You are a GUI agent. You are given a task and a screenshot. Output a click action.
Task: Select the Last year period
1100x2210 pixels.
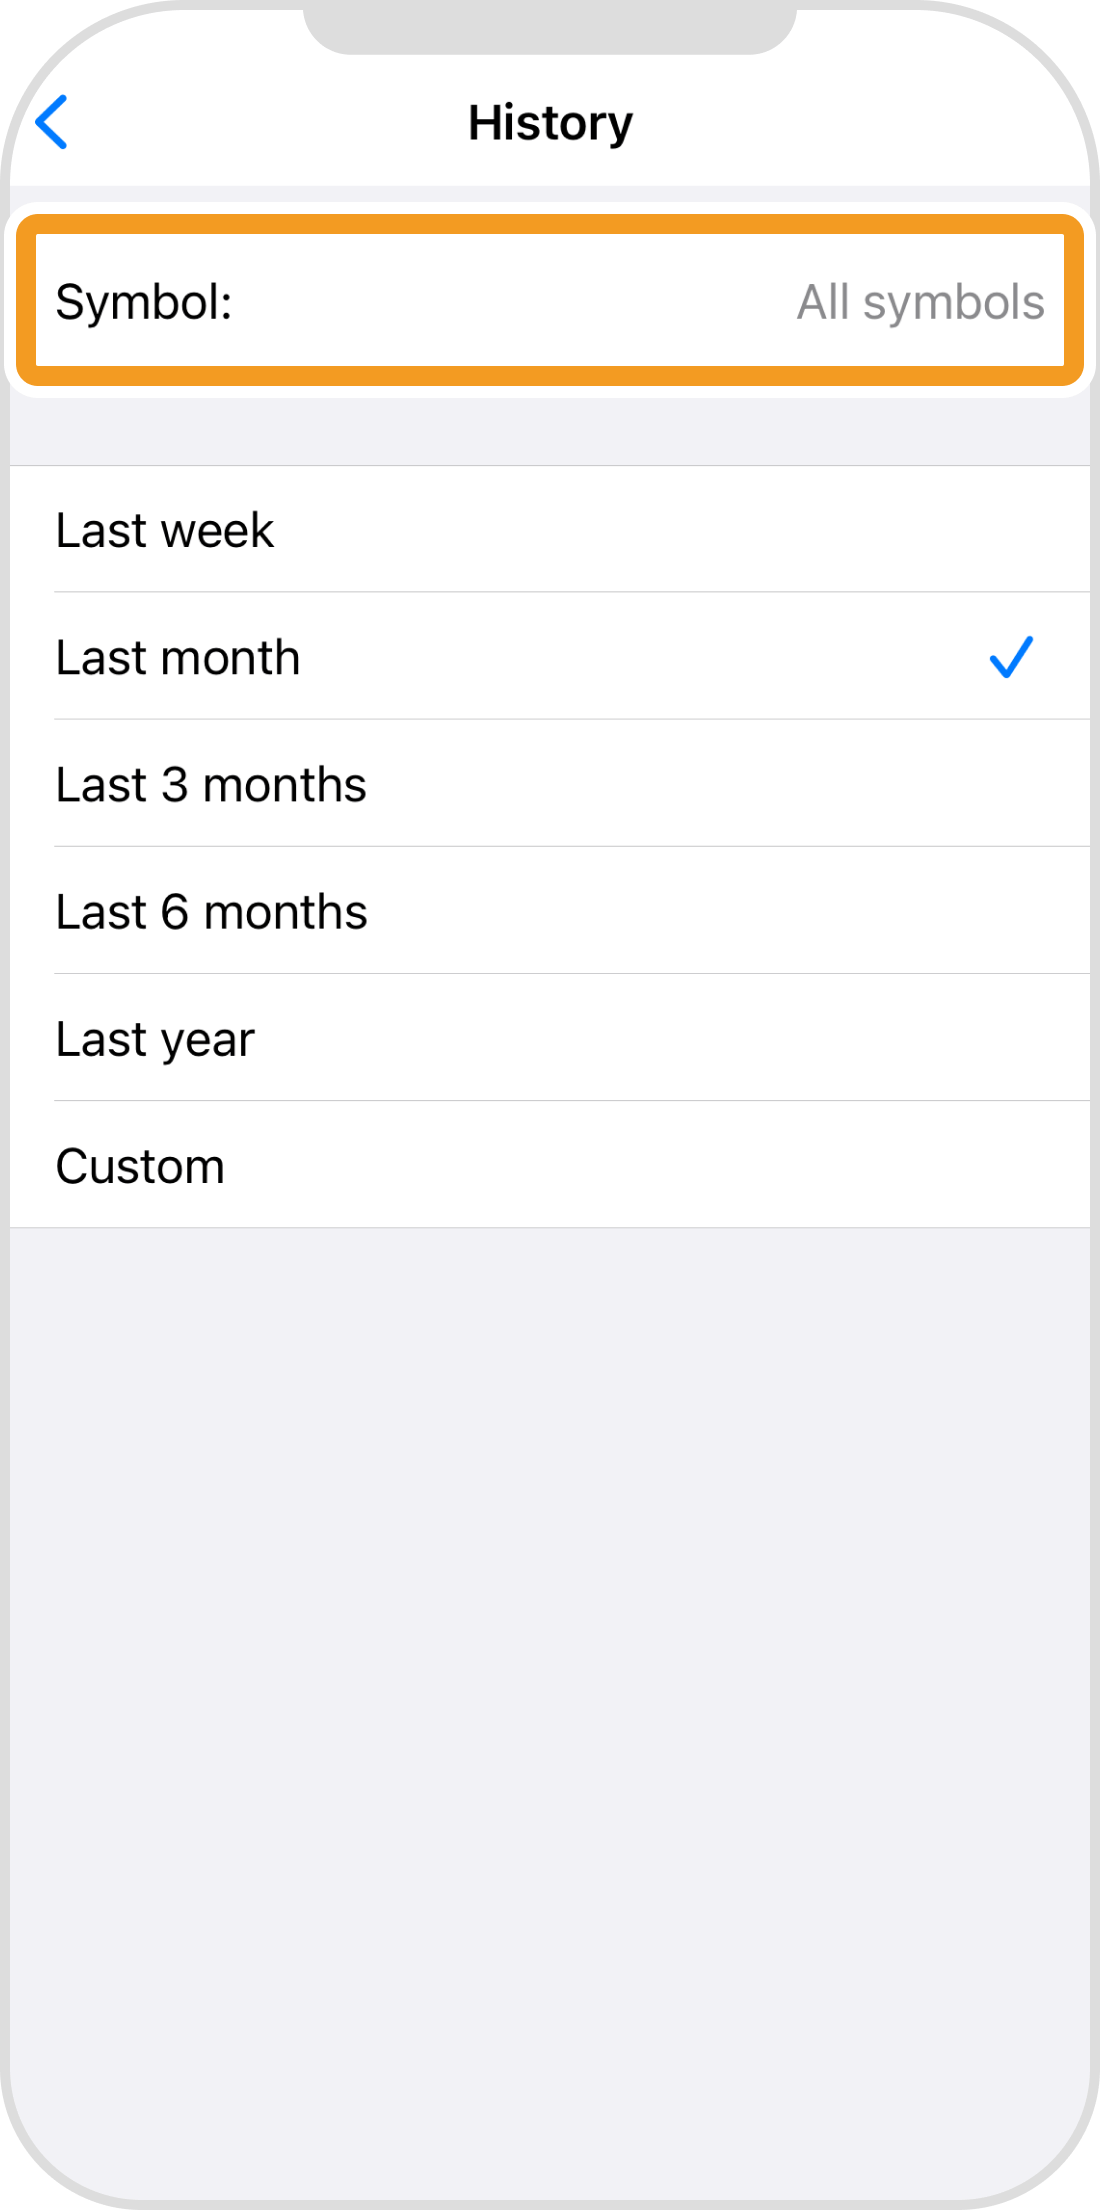pyautogui.click(x=155, y=1039)
